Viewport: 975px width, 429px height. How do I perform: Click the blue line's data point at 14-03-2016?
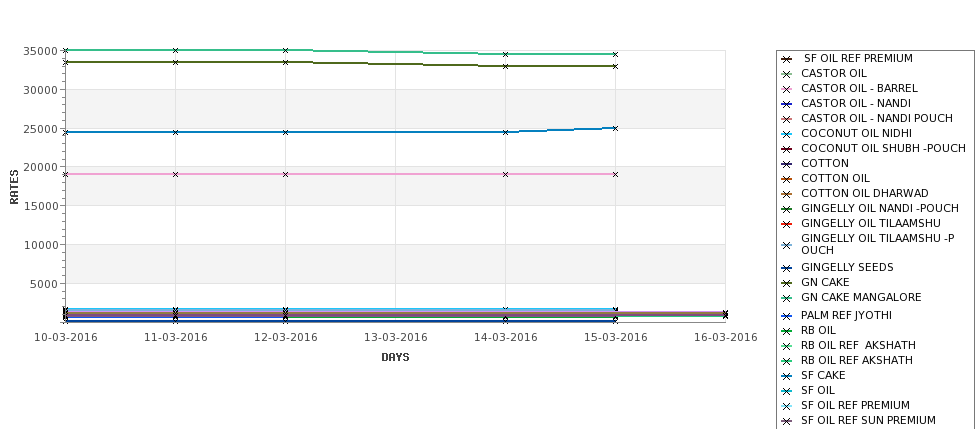tap(506, 132)
